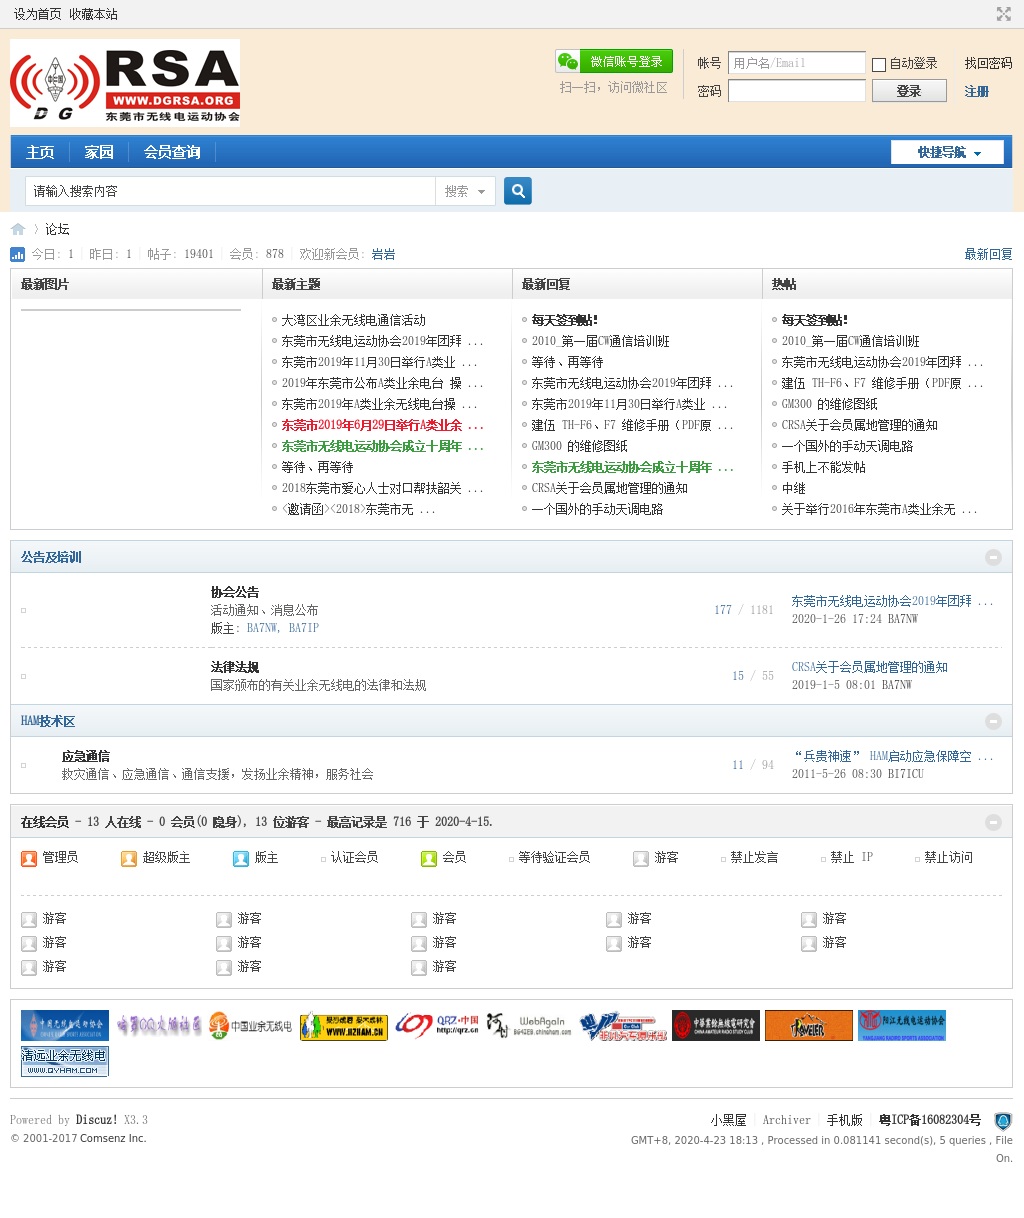Click the WWW.HZHAM.CN banner
This screenshot has height=1218, width=1024.
[x=344, y=1025]
